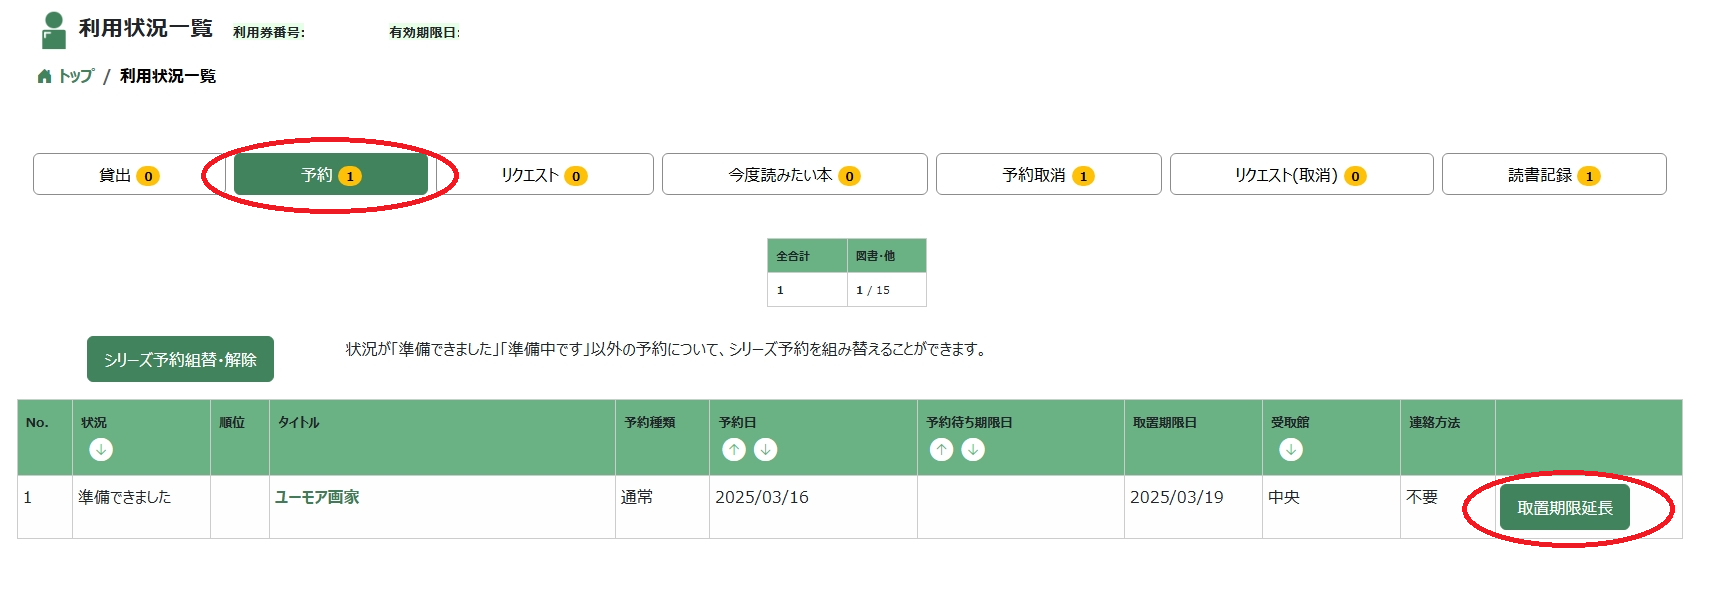Image resolution: width=1736 pixels, height=593 pixels.
Task: Click the 図書・他 summary header
Action: point(887,256)
